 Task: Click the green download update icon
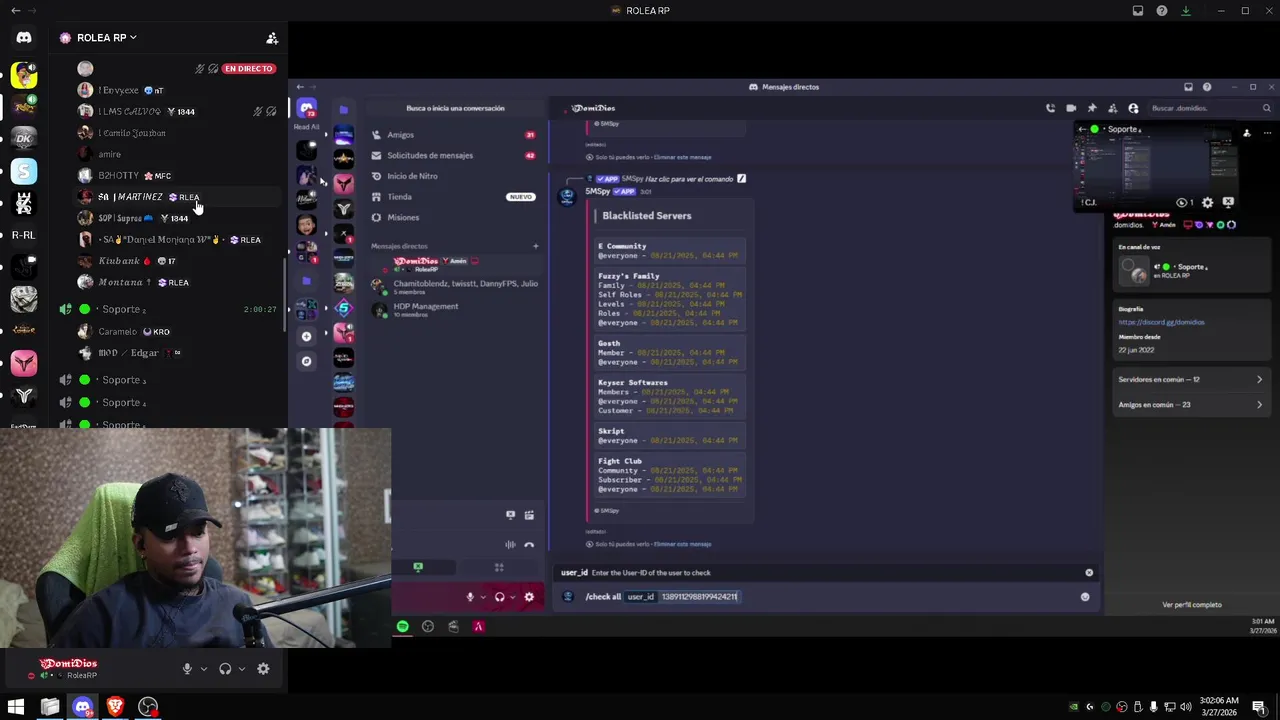click(x=1186, y=11)
